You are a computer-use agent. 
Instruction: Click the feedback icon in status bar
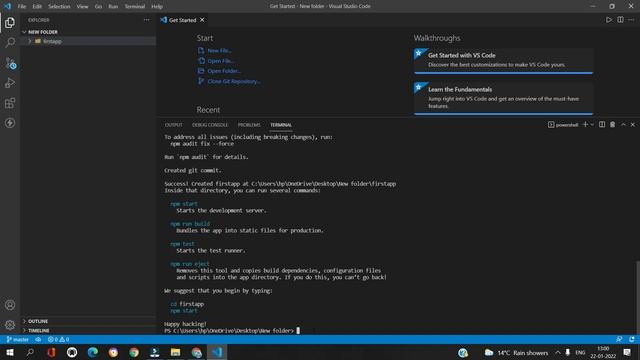[x=619, y=340]
